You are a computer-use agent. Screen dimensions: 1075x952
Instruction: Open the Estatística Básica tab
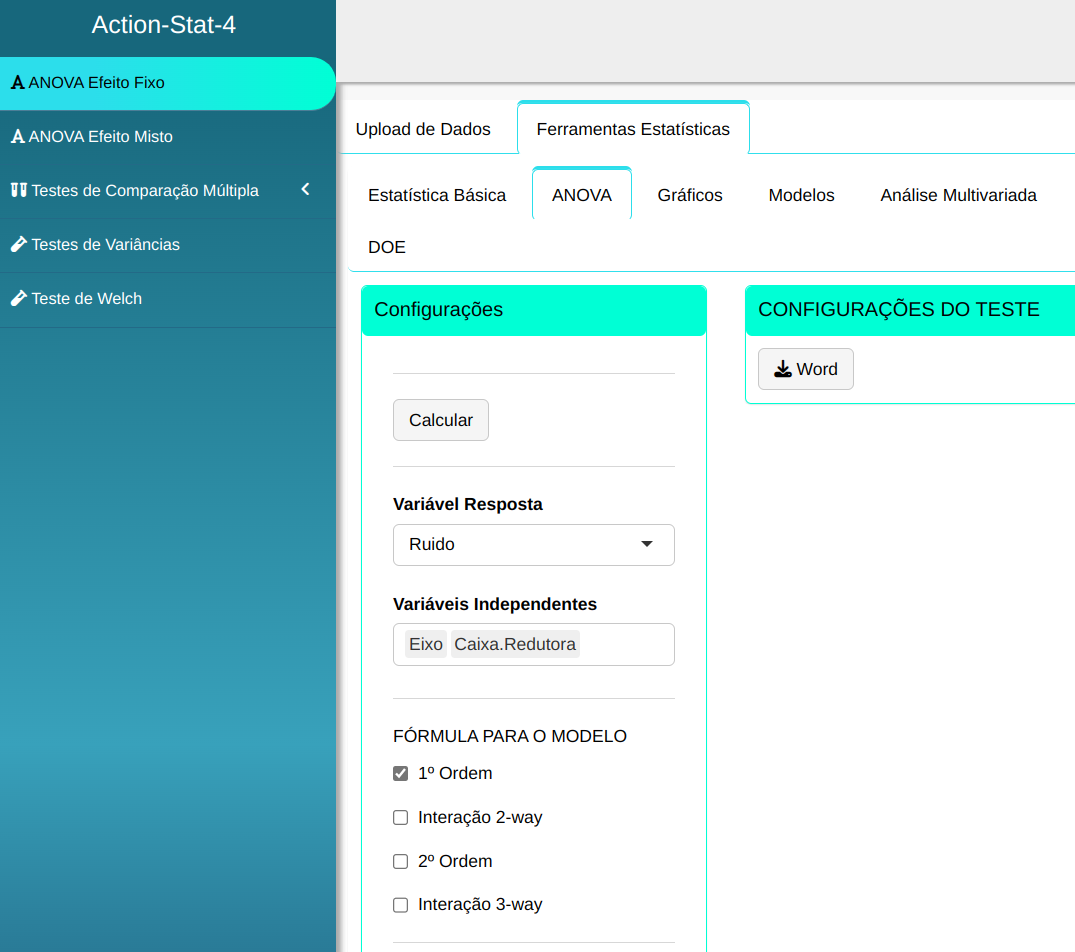437,195
